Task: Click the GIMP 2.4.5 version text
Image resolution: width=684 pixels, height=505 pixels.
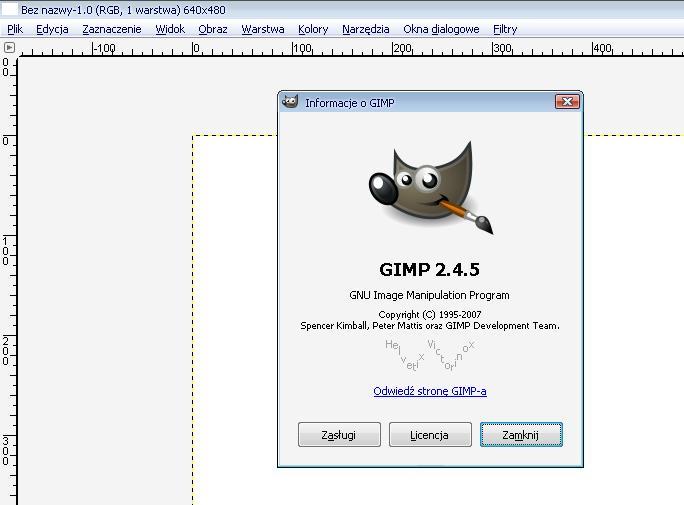Action: coord(430,270)
